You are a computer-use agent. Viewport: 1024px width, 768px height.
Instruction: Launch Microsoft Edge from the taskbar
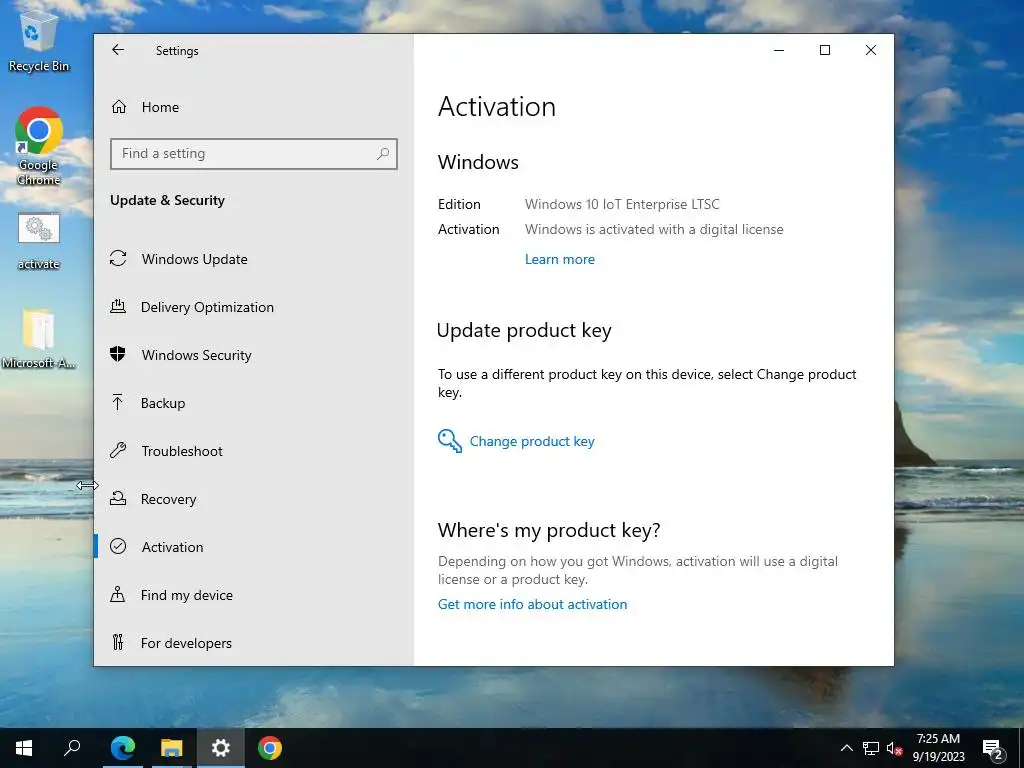pyautogui.click(x=123, y=748)
